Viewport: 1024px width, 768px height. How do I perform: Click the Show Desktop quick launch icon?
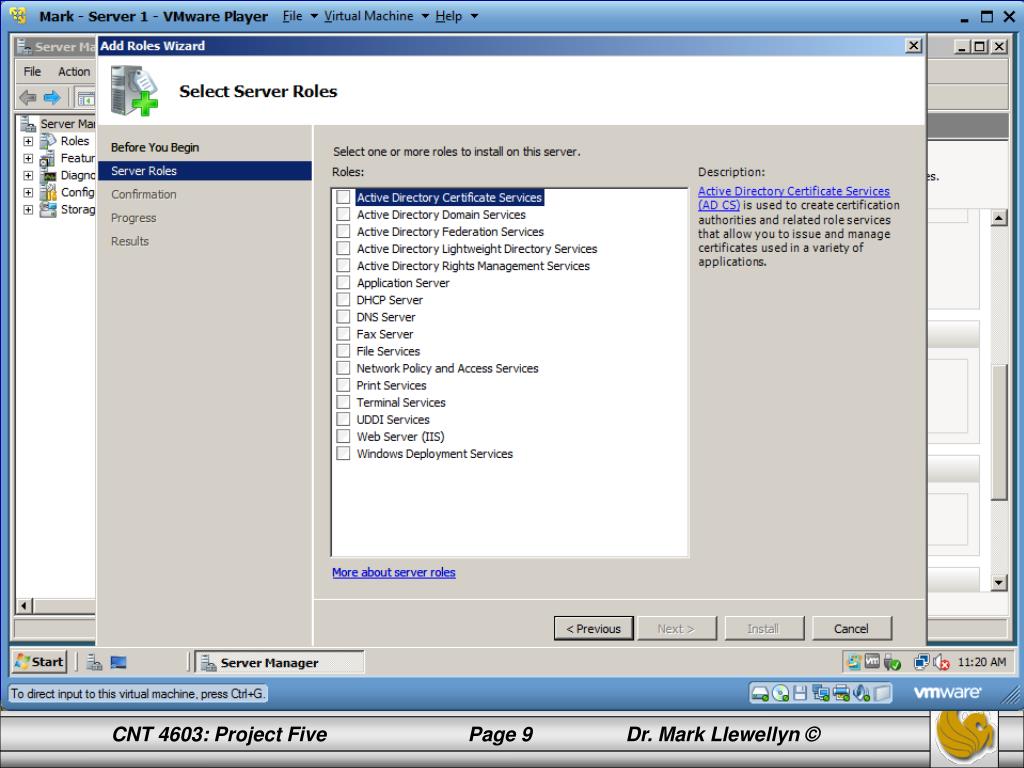click(x=118, y=662)
